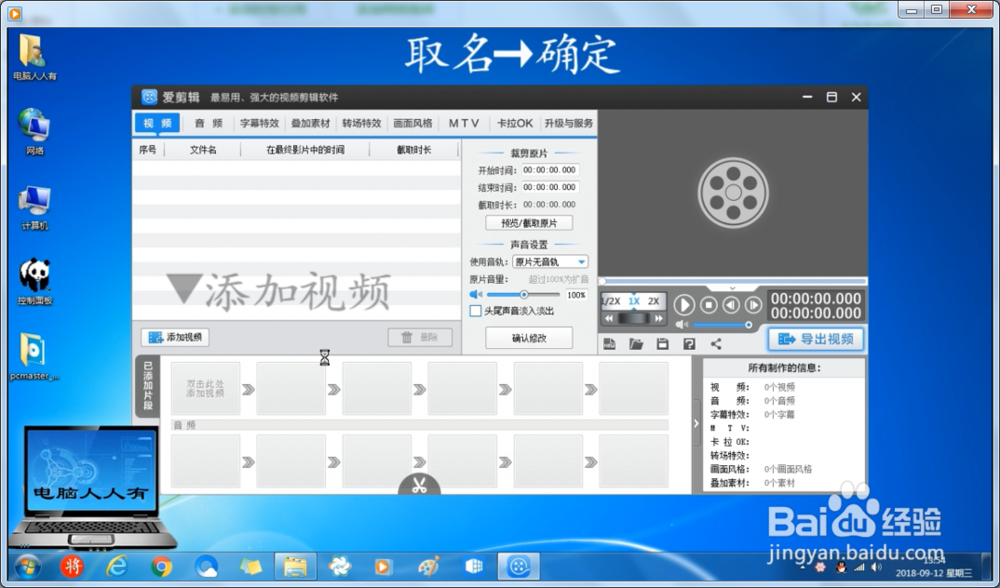Screen dimensions: 1000x588
Task: Click the orange media player taskbar icon
Action: [x=382, y=566]
